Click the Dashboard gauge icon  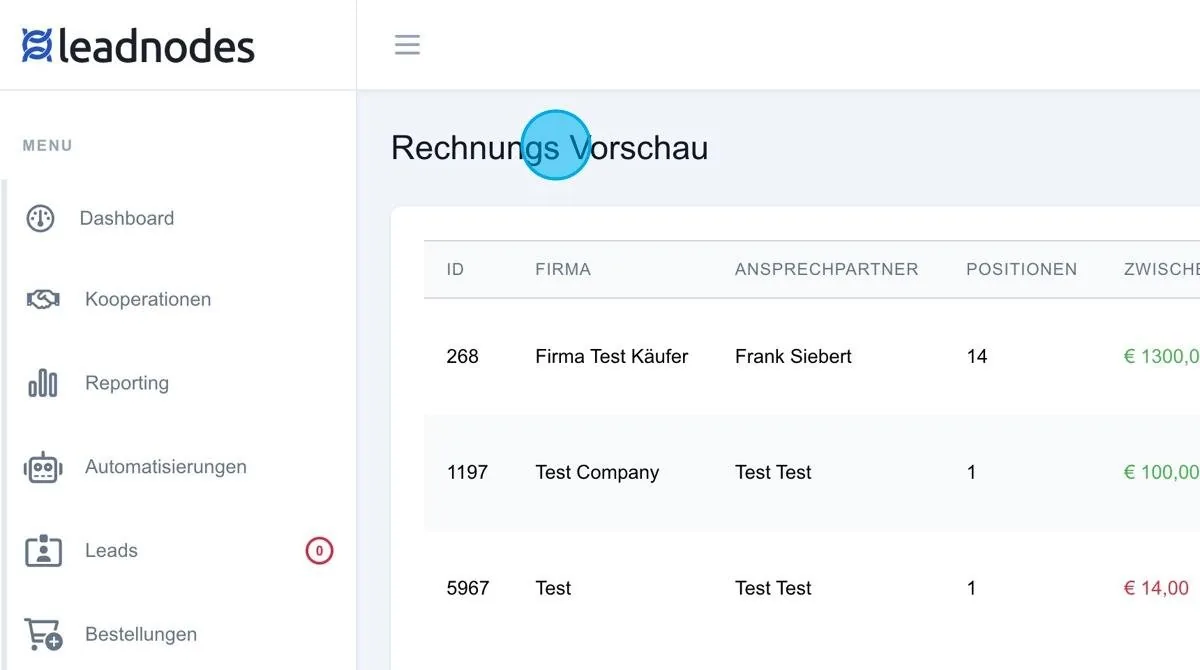(x=40, y=219)
